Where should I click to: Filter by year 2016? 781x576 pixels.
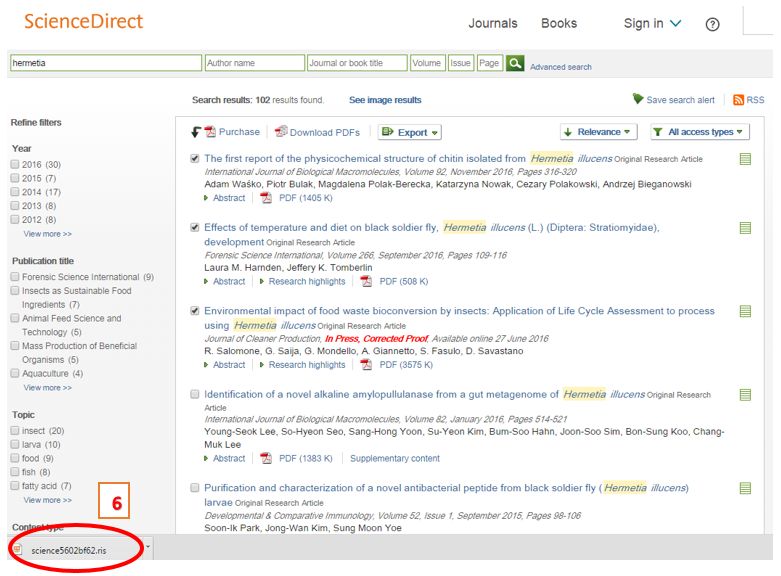point(15,164)
